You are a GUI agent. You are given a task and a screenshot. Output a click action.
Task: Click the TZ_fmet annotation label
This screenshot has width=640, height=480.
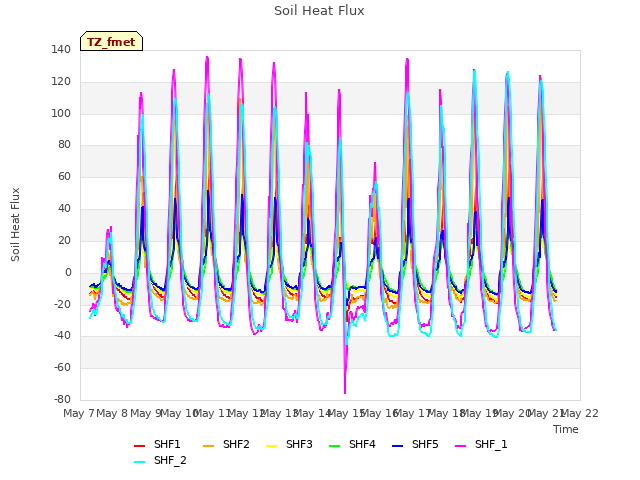(x=111, y=42)
